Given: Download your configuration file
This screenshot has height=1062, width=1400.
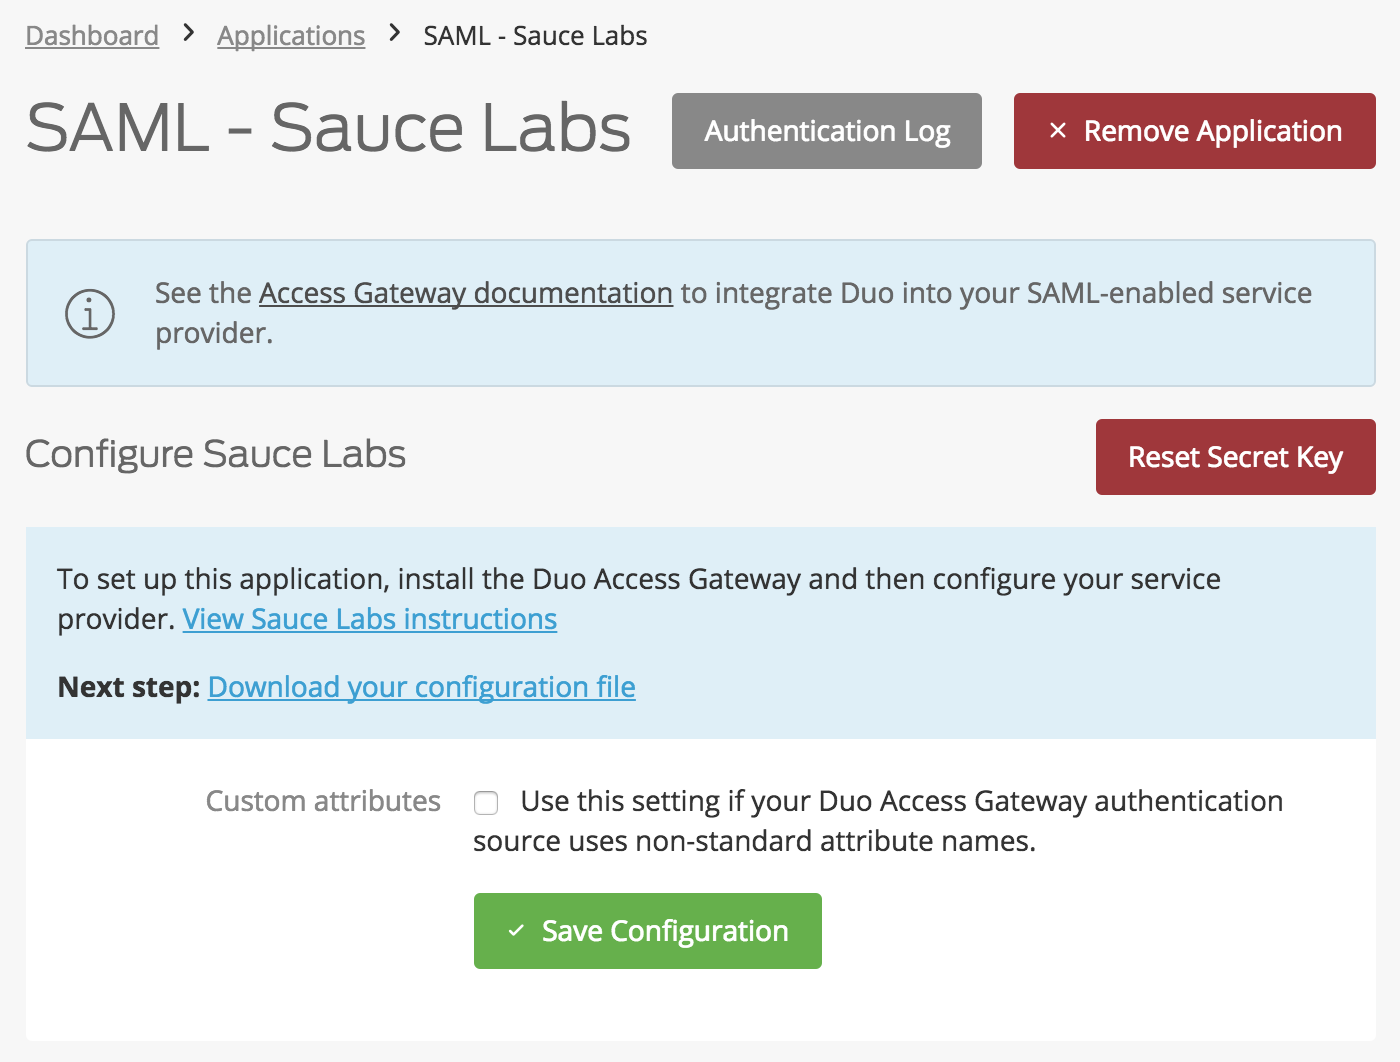Looking at the screenshot, I should [421, 687].
